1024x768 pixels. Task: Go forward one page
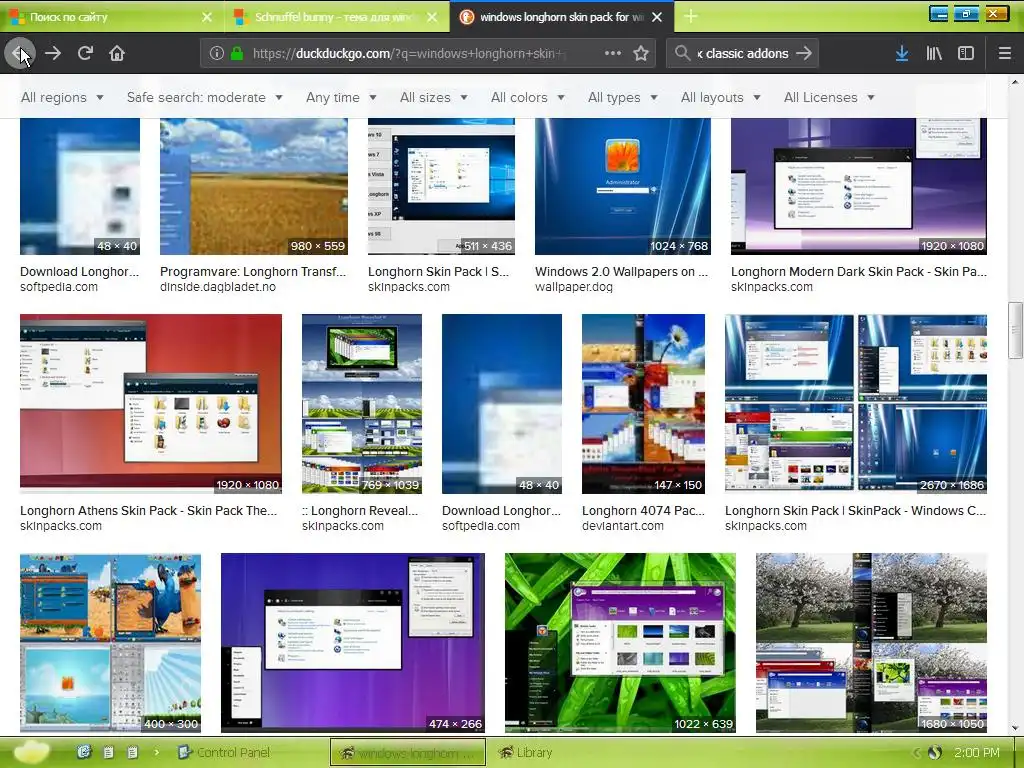(53, 53)
